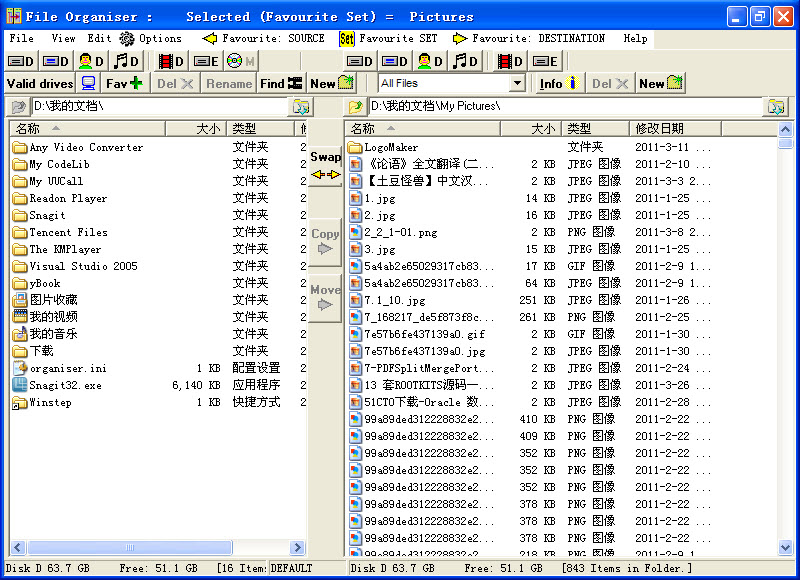The width and height of the screenshot is (800, 580).
Task: Open the Options menu
Action: (151, 39)
